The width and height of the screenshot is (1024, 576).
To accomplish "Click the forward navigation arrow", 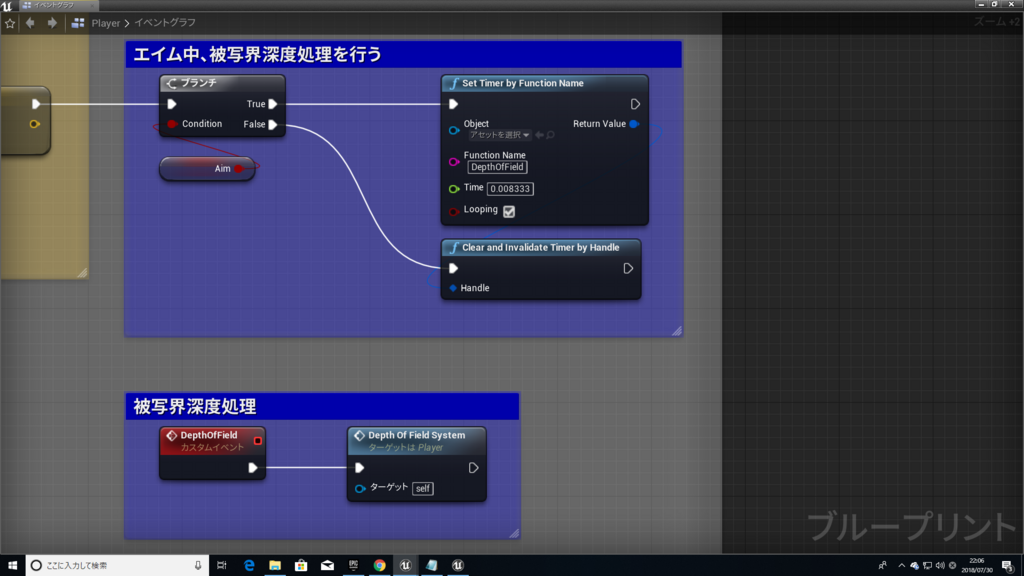I will [52, 23].
